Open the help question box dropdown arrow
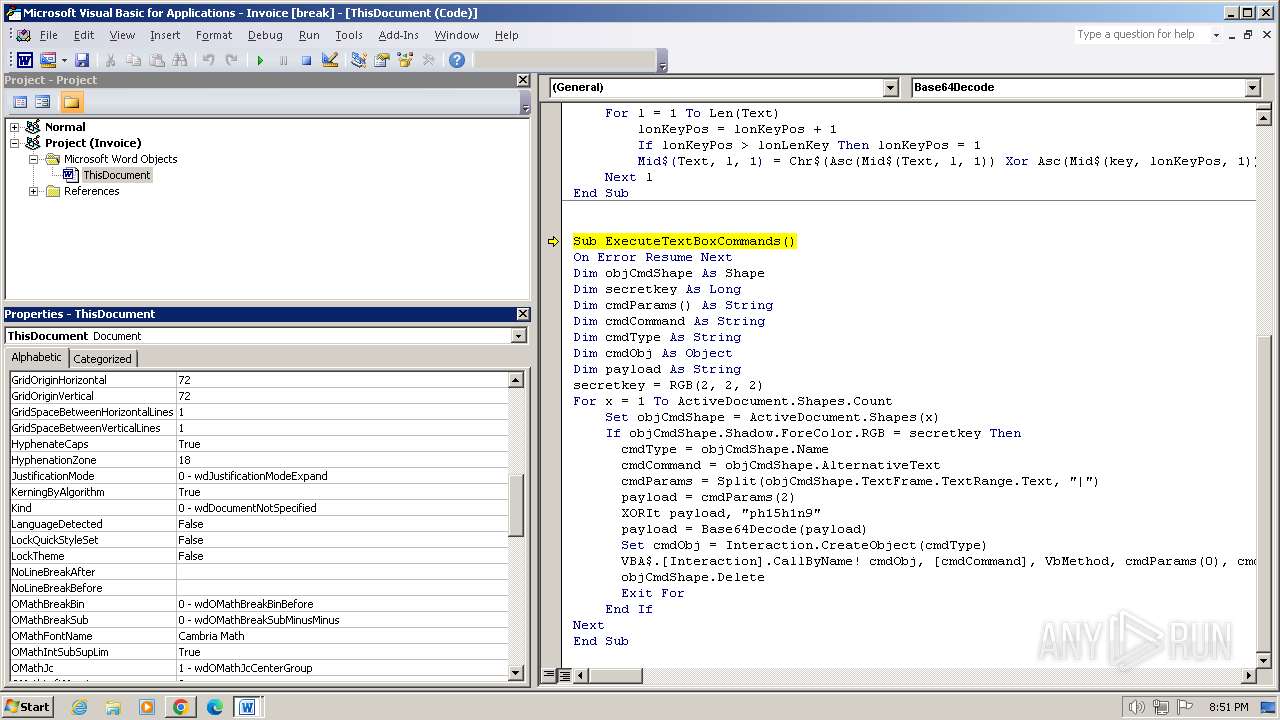Viewport: 1280px width, 720px height. coord(1216,34)
